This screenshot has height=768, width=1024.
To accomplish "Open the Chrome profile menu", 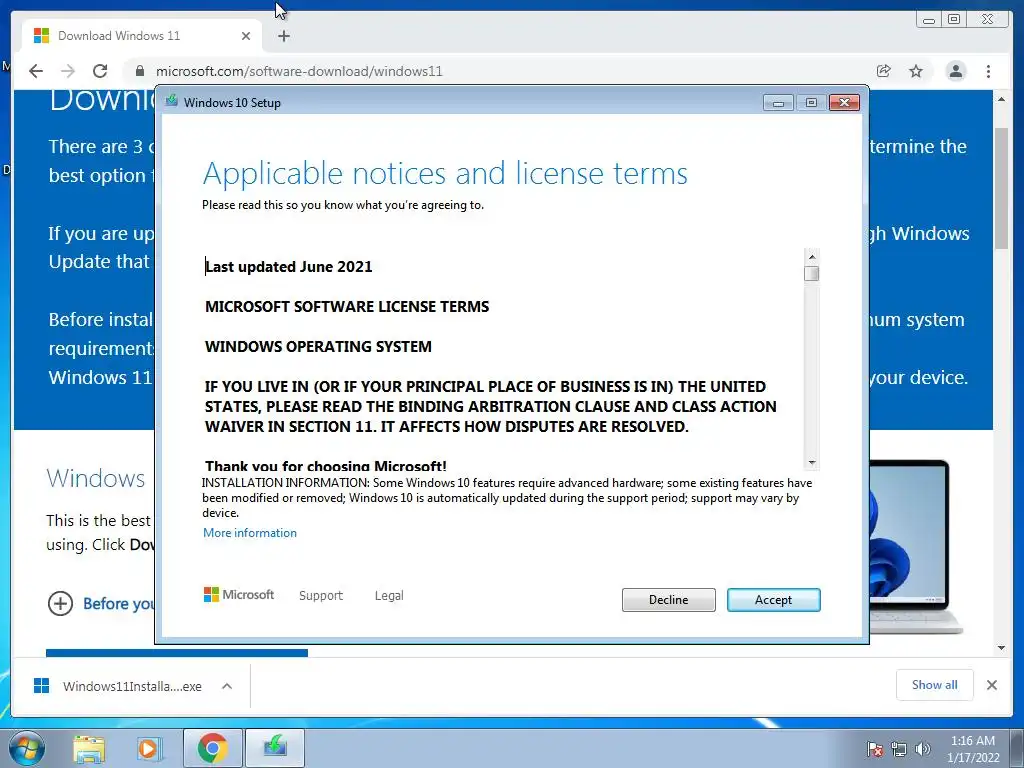I will [x=955, y=71].
